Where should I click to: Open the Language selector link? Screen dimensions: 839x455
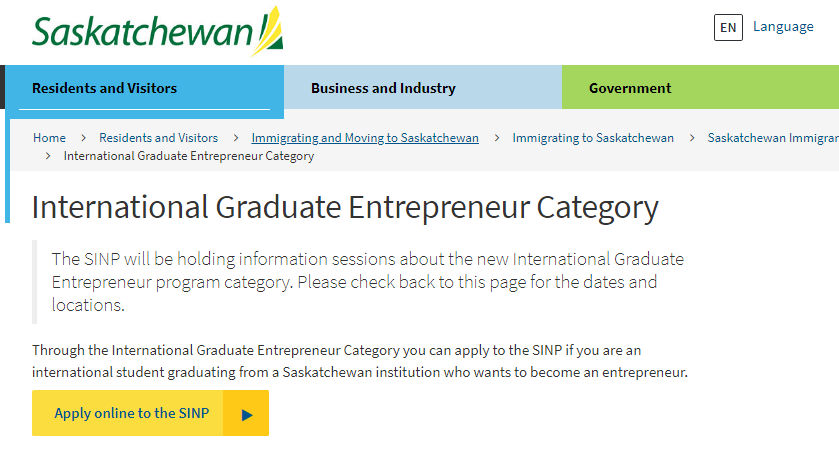(x=783, y=27)
